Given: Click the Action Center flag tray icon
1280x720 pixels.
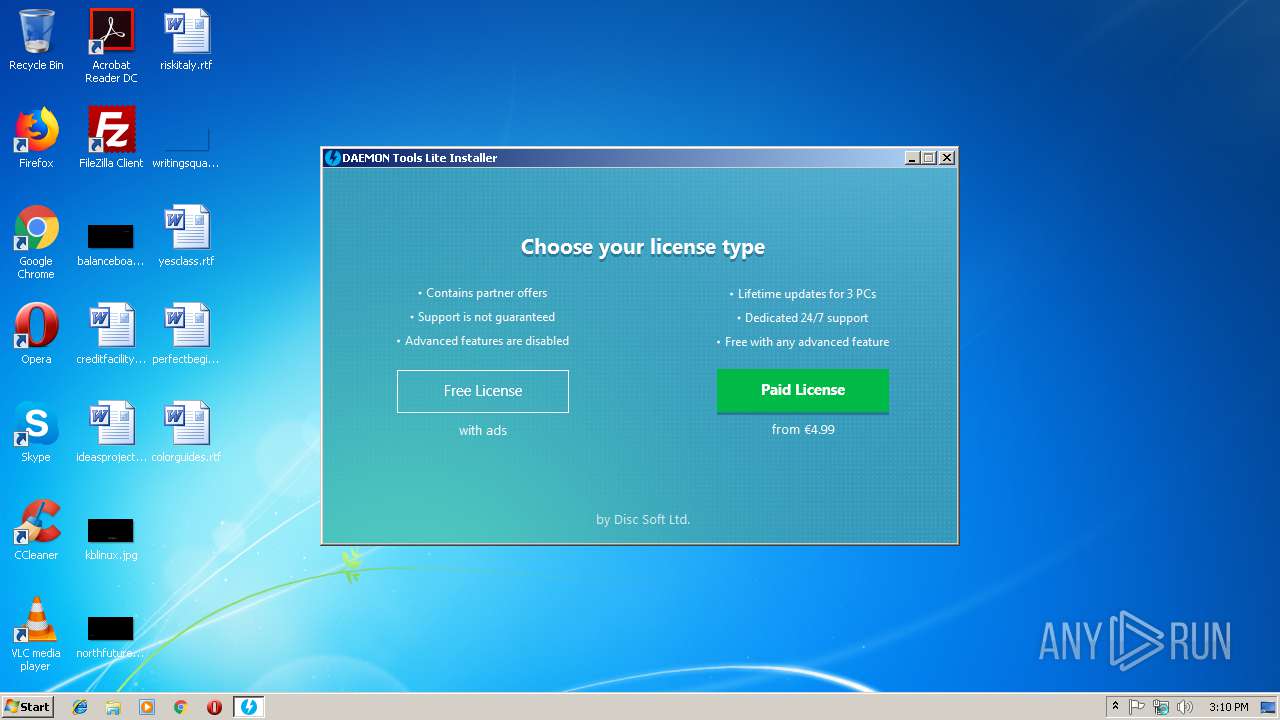Looking at the screenshot, I should (x=1137, y=707).
